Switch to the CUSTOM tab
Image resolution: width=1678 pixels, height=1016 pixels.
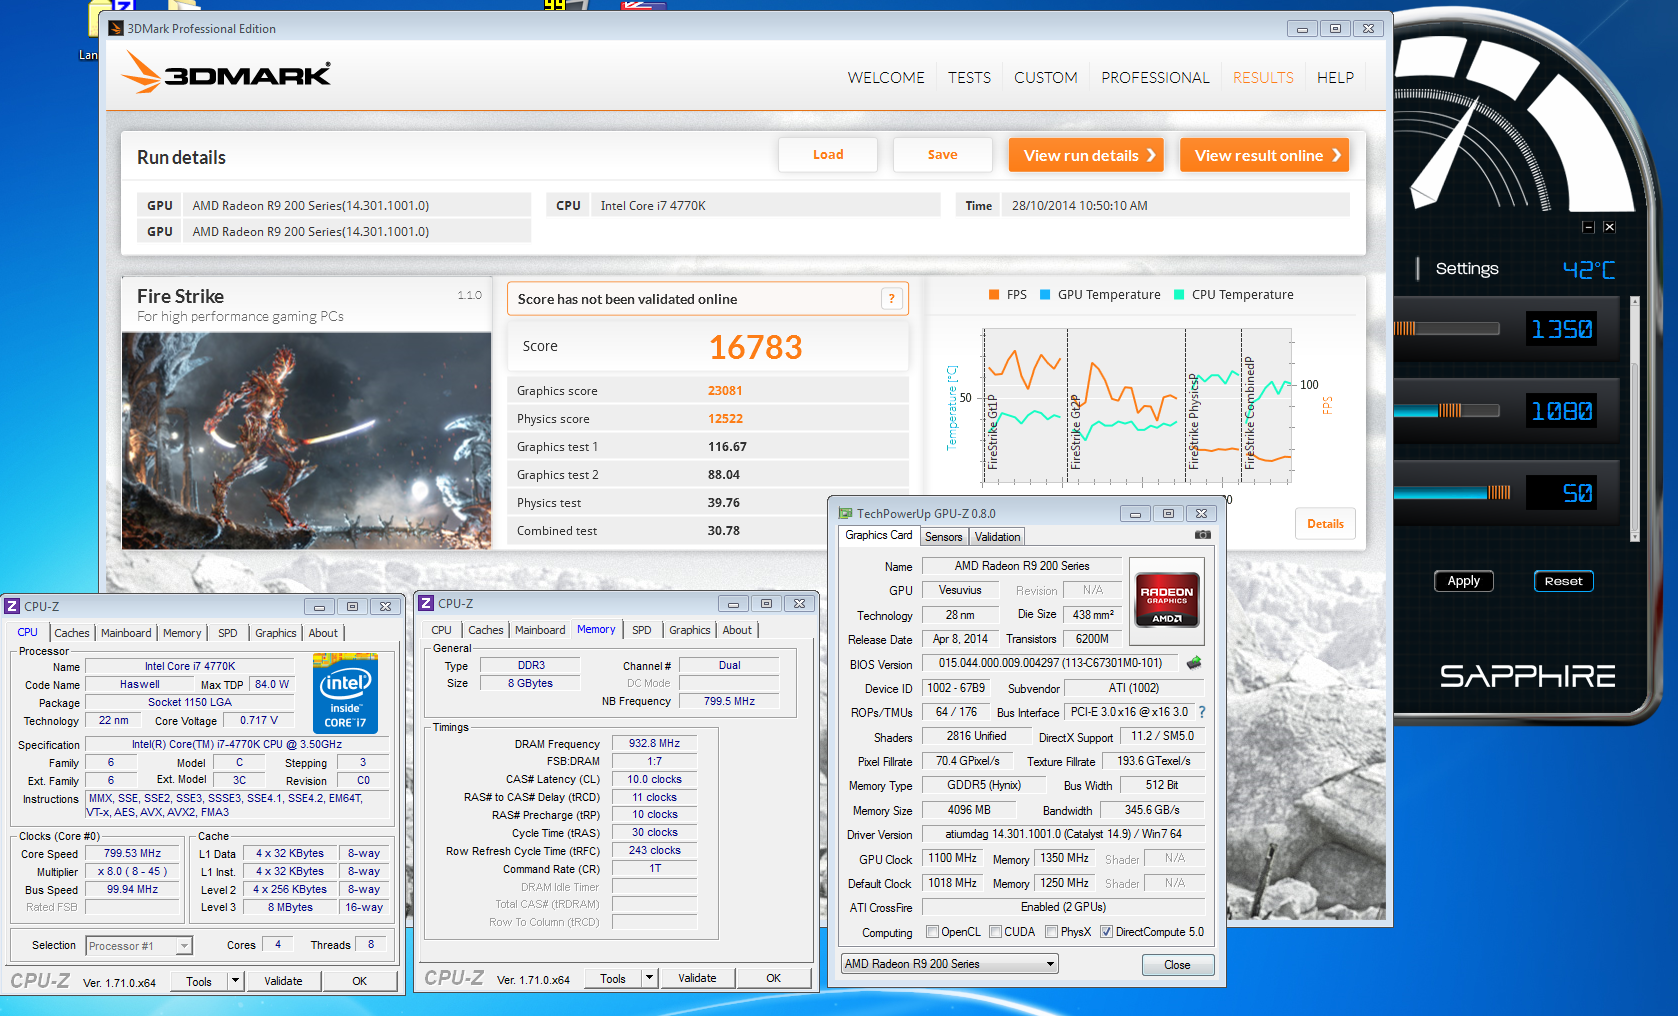1046,77
